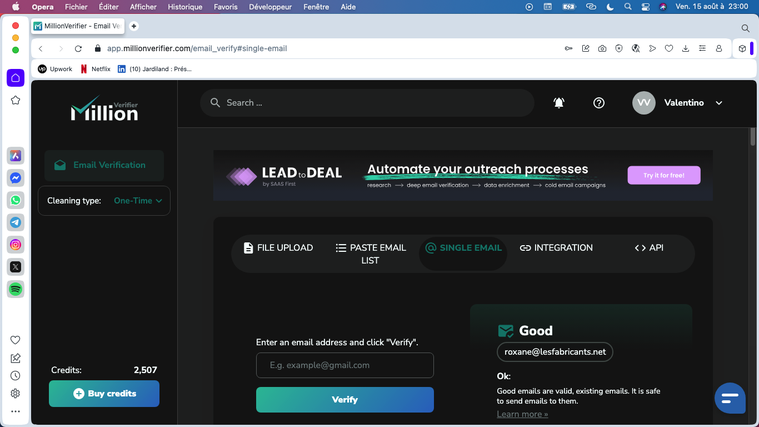
Task: Open the help question mark icon
Action: pos(599,103)
